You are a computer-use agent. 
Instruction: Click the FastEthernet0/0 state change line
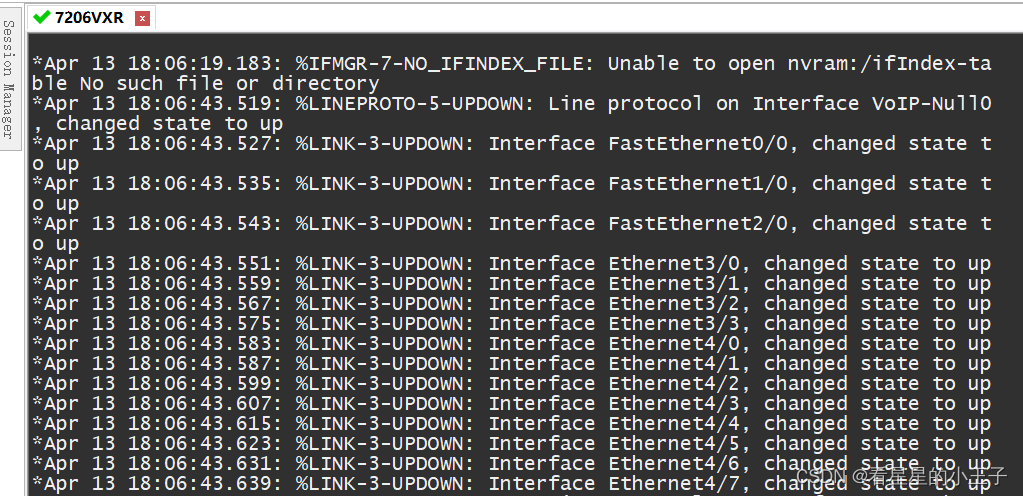pos(512,144)
